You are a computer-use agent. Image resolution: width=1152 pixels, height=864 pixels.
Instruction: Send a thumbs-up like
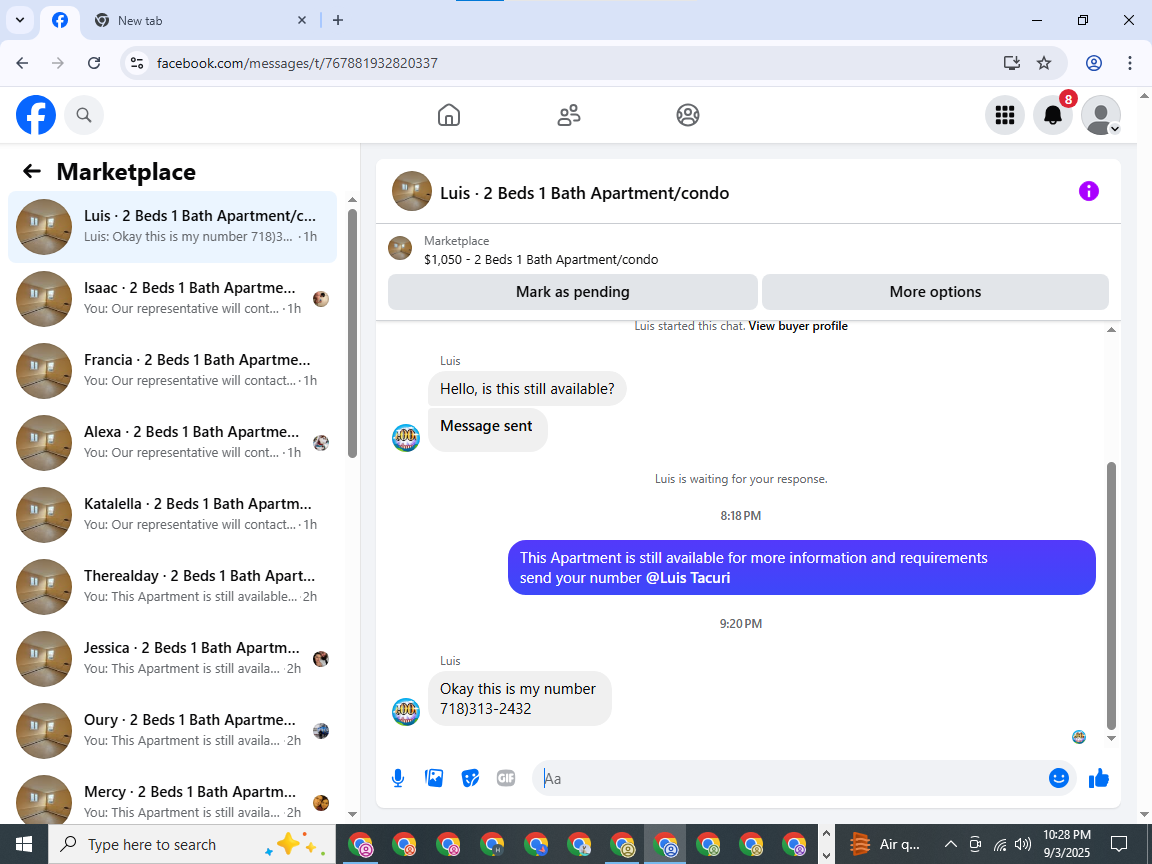tap(1098, 778)
